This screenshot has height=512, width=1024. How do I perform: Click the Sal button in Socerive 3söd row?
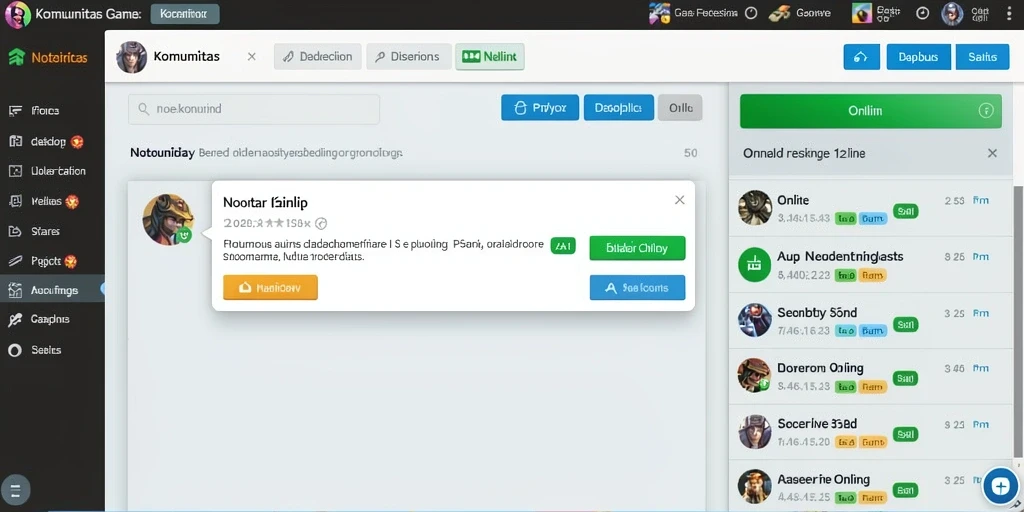click(905, 434)
